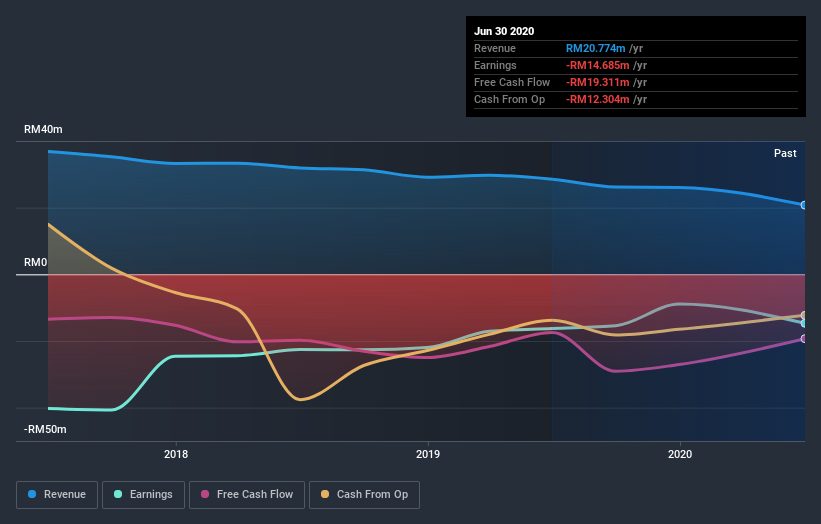Image resolution: width=821 pixels, height=524 pixels.
Task: Click the RM20.774m revenue value
Action: click(x=595, y=48)
